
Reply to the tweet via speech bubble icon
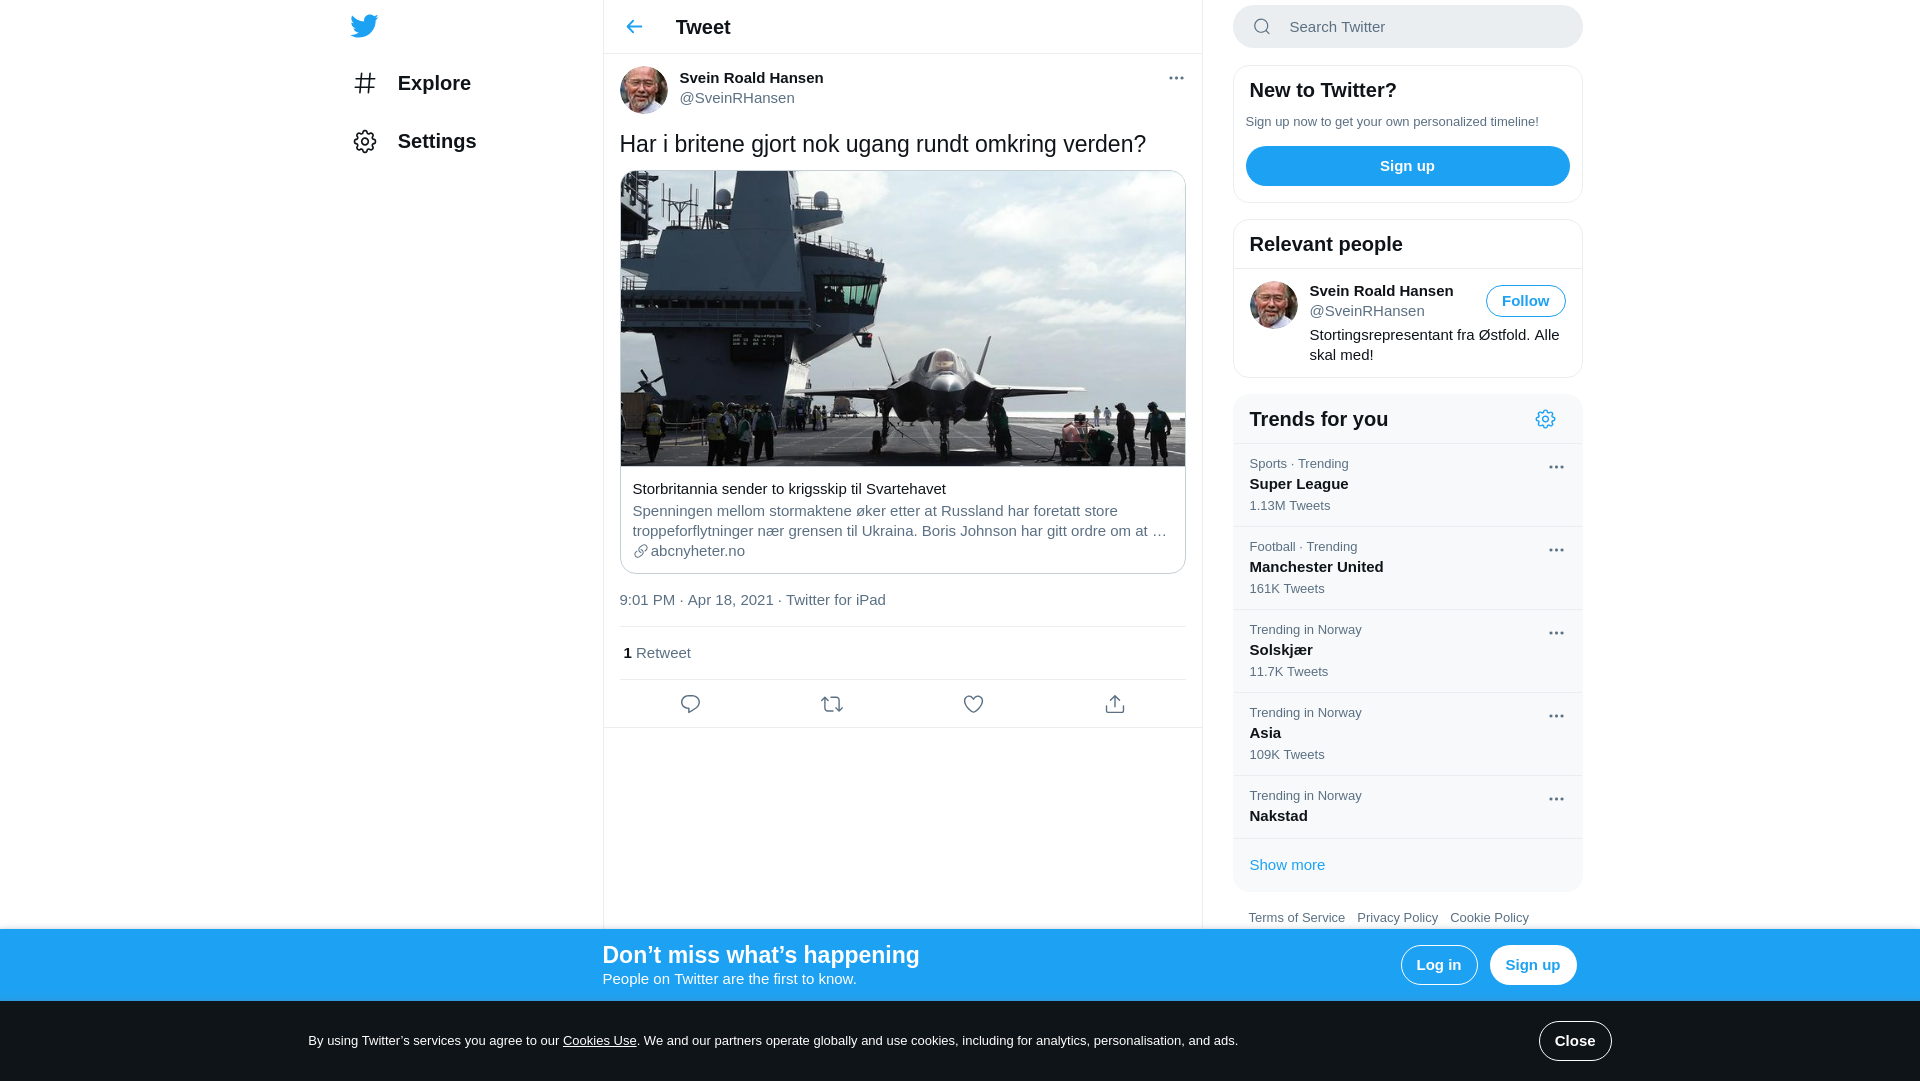(690, 704)
